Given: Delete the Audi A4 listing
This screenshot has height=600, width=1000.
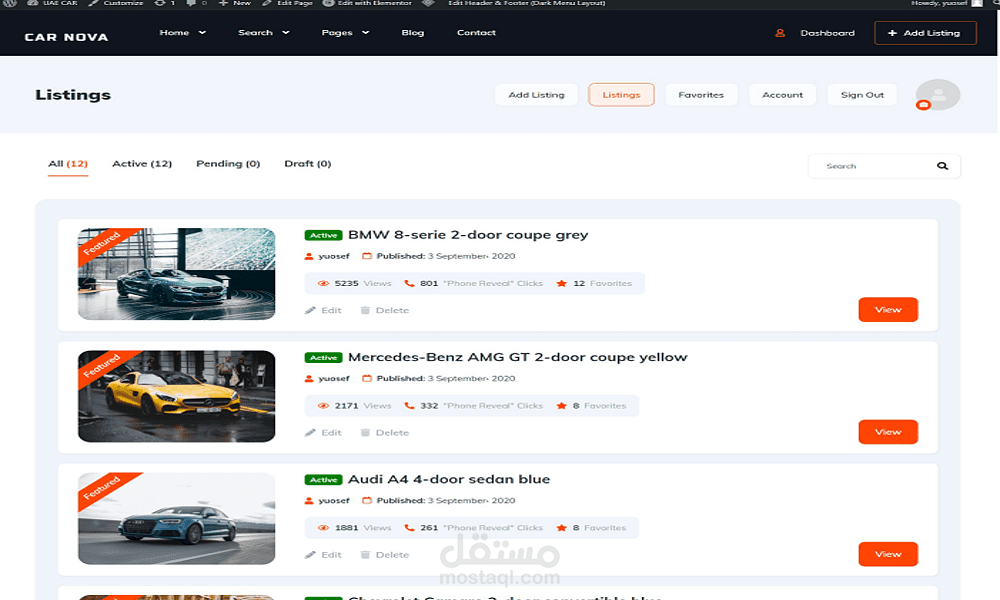Looking at the screenshot, I should [x=385, y=555].
